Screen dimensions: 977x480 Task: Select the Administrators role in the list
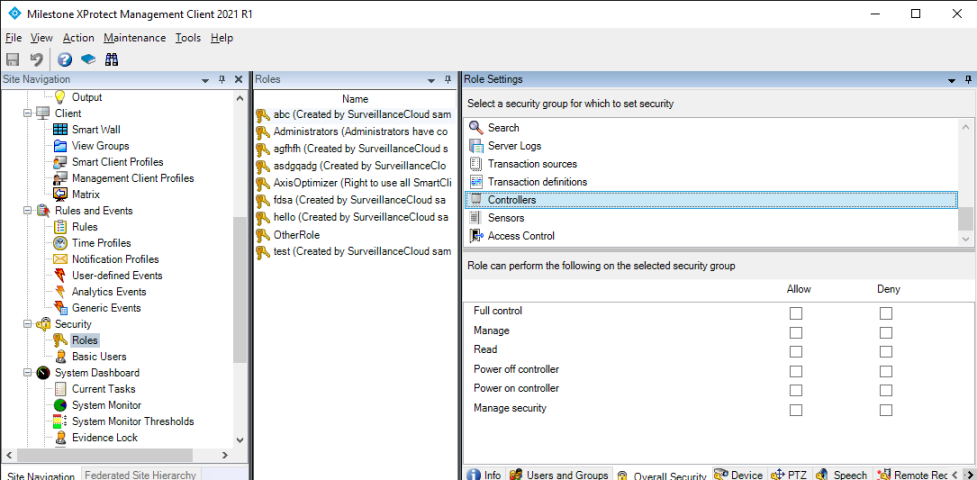[358, 132]
